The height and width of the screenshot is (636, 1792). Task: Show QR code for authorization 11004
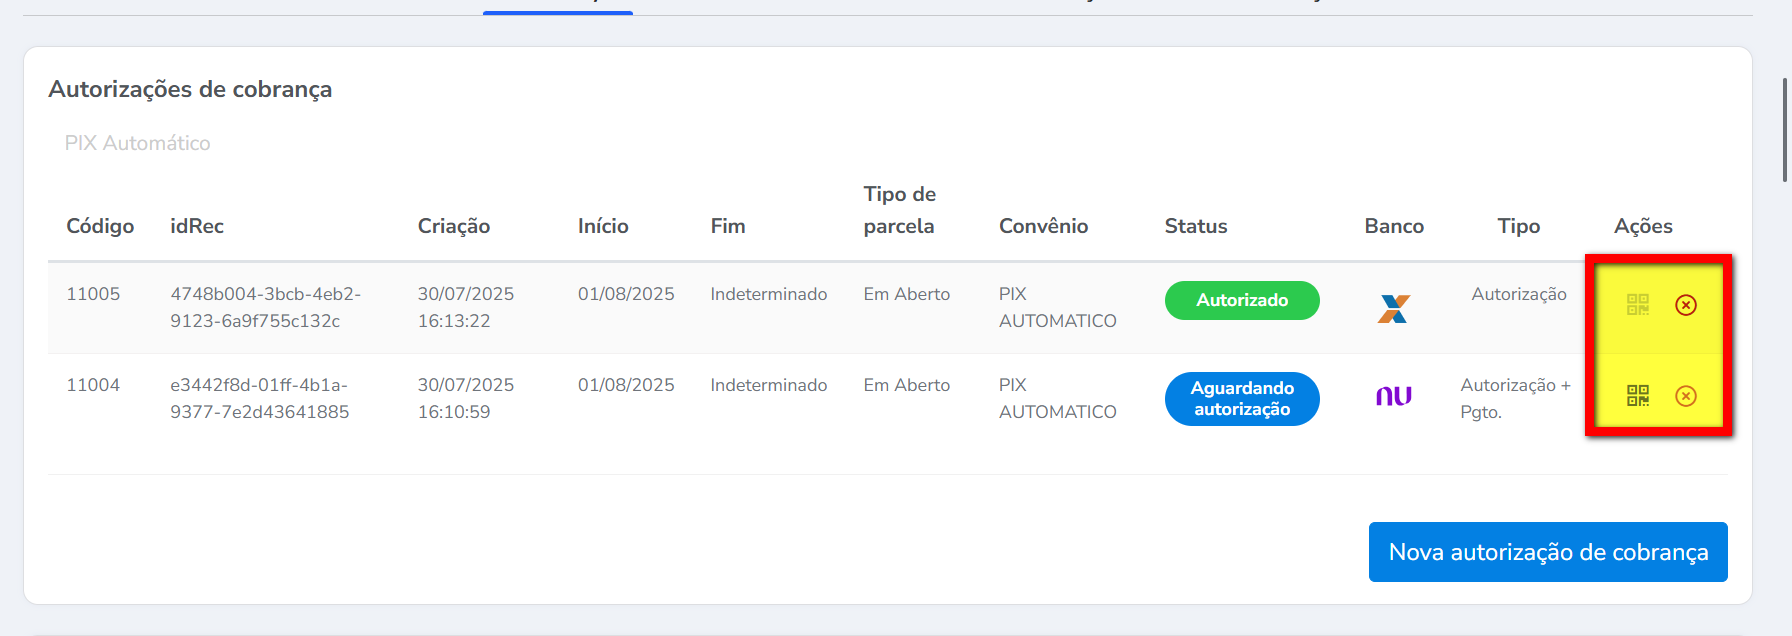click(1638, 396)
